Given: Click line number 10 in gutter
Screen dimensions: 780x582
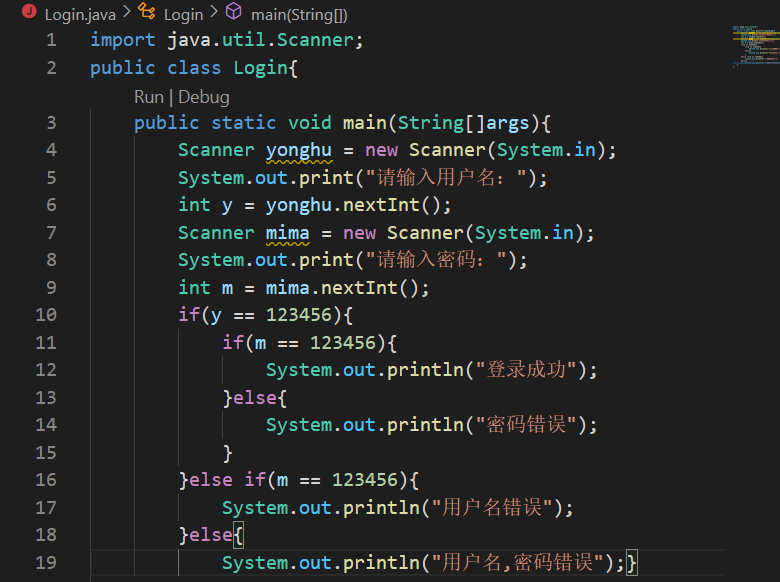Looking at the screenshot, I should [46, 315].
